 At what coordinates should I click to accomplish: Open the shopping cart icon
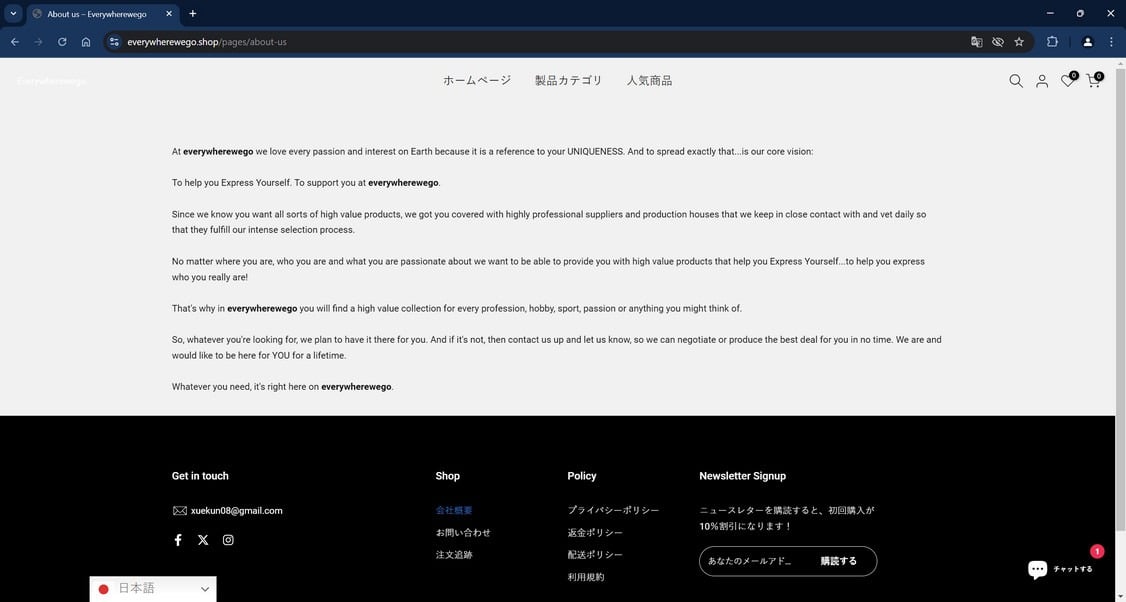tap(1094, 80)
